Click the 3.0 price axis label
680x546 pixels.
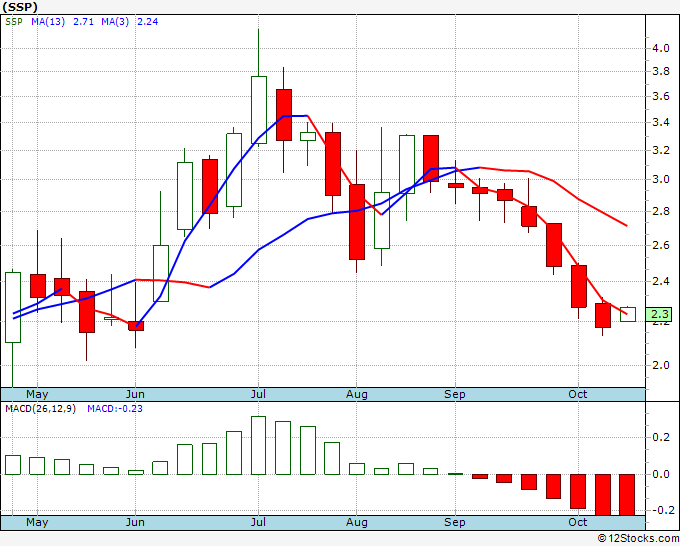coord(661,179)
